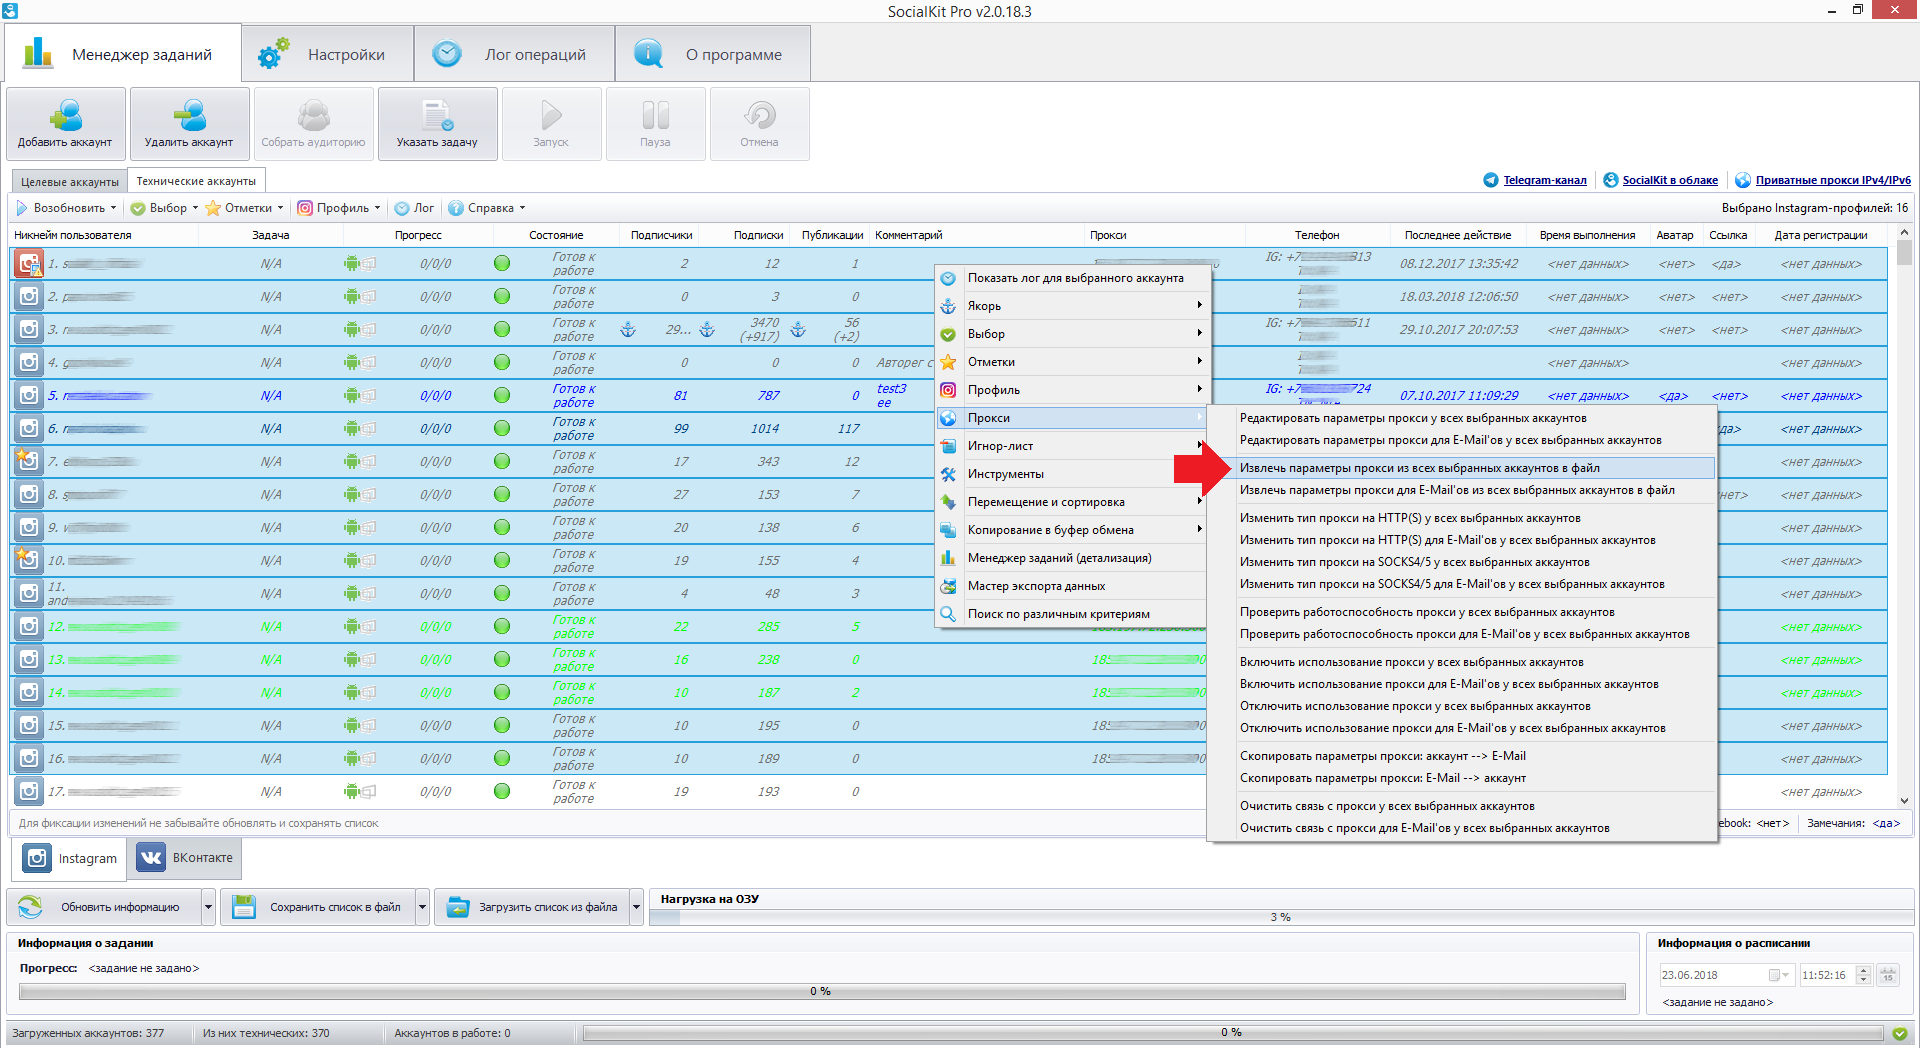1920x1048 pixels.
Task: Open the Справка toolbar dropdown
Action: pos(522,208)
